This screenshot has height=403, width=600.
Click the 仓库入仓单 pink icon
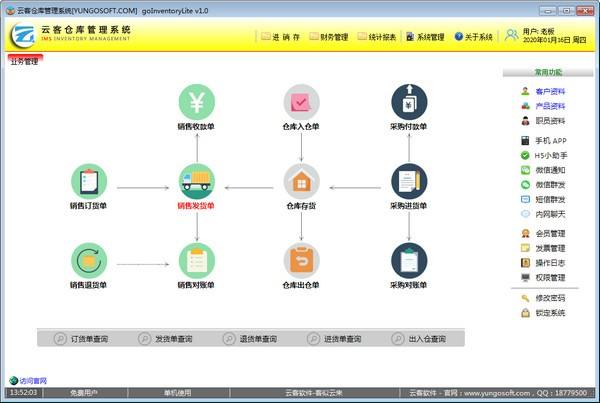tap(301, 102)
